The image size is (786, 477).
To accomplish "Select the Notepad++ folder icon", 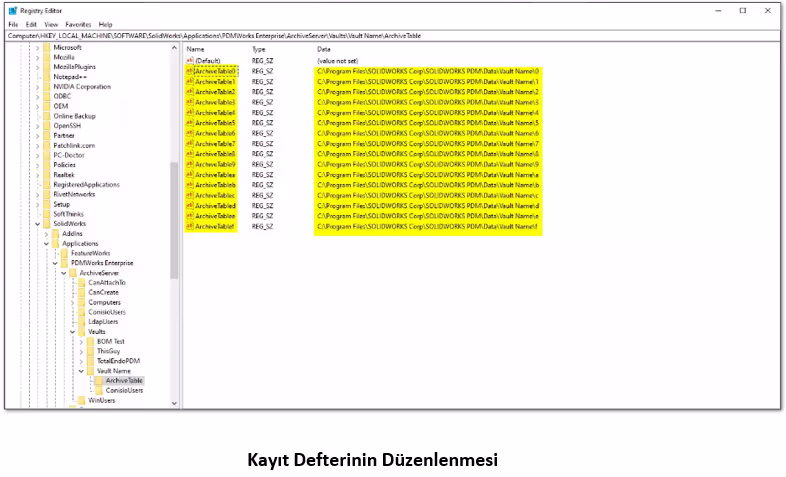I will tap(47, 77).
